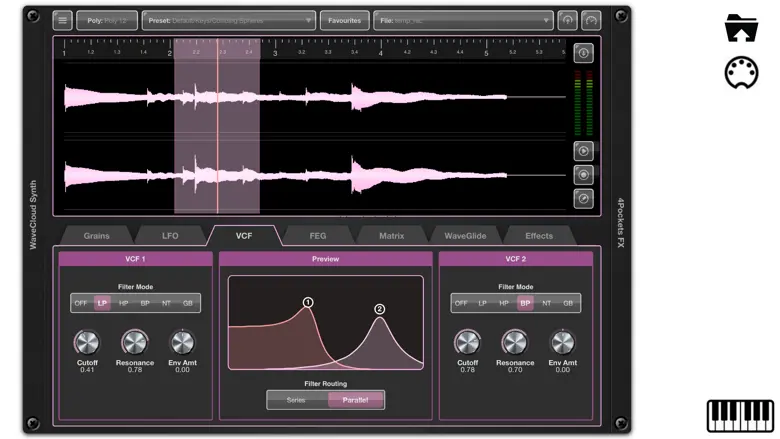Click the VCF 2 Cutoff knob
The height and width of the screenshot is (439, 780).
[468, 343]
